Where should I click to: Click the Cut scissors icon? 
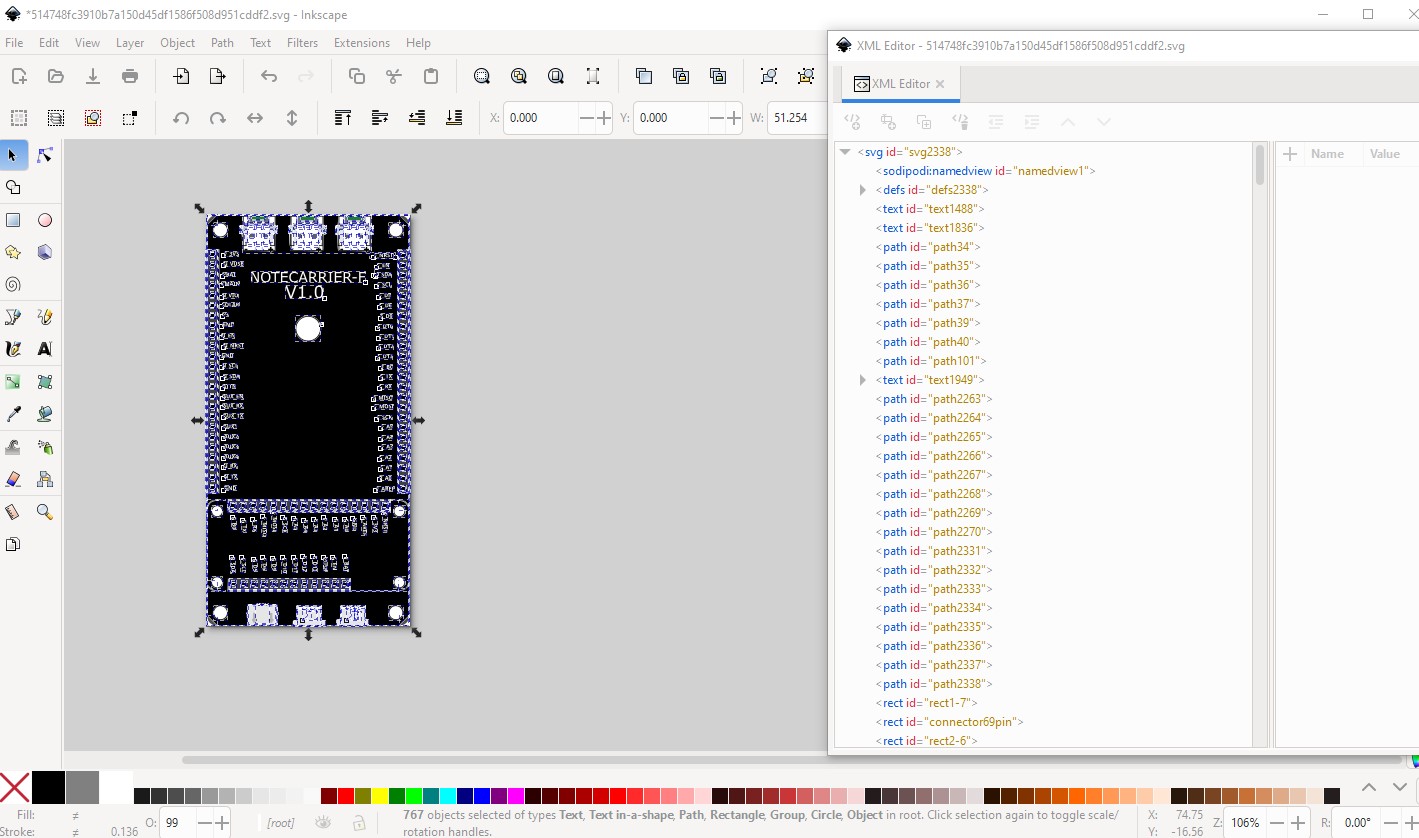pos(394,76)
